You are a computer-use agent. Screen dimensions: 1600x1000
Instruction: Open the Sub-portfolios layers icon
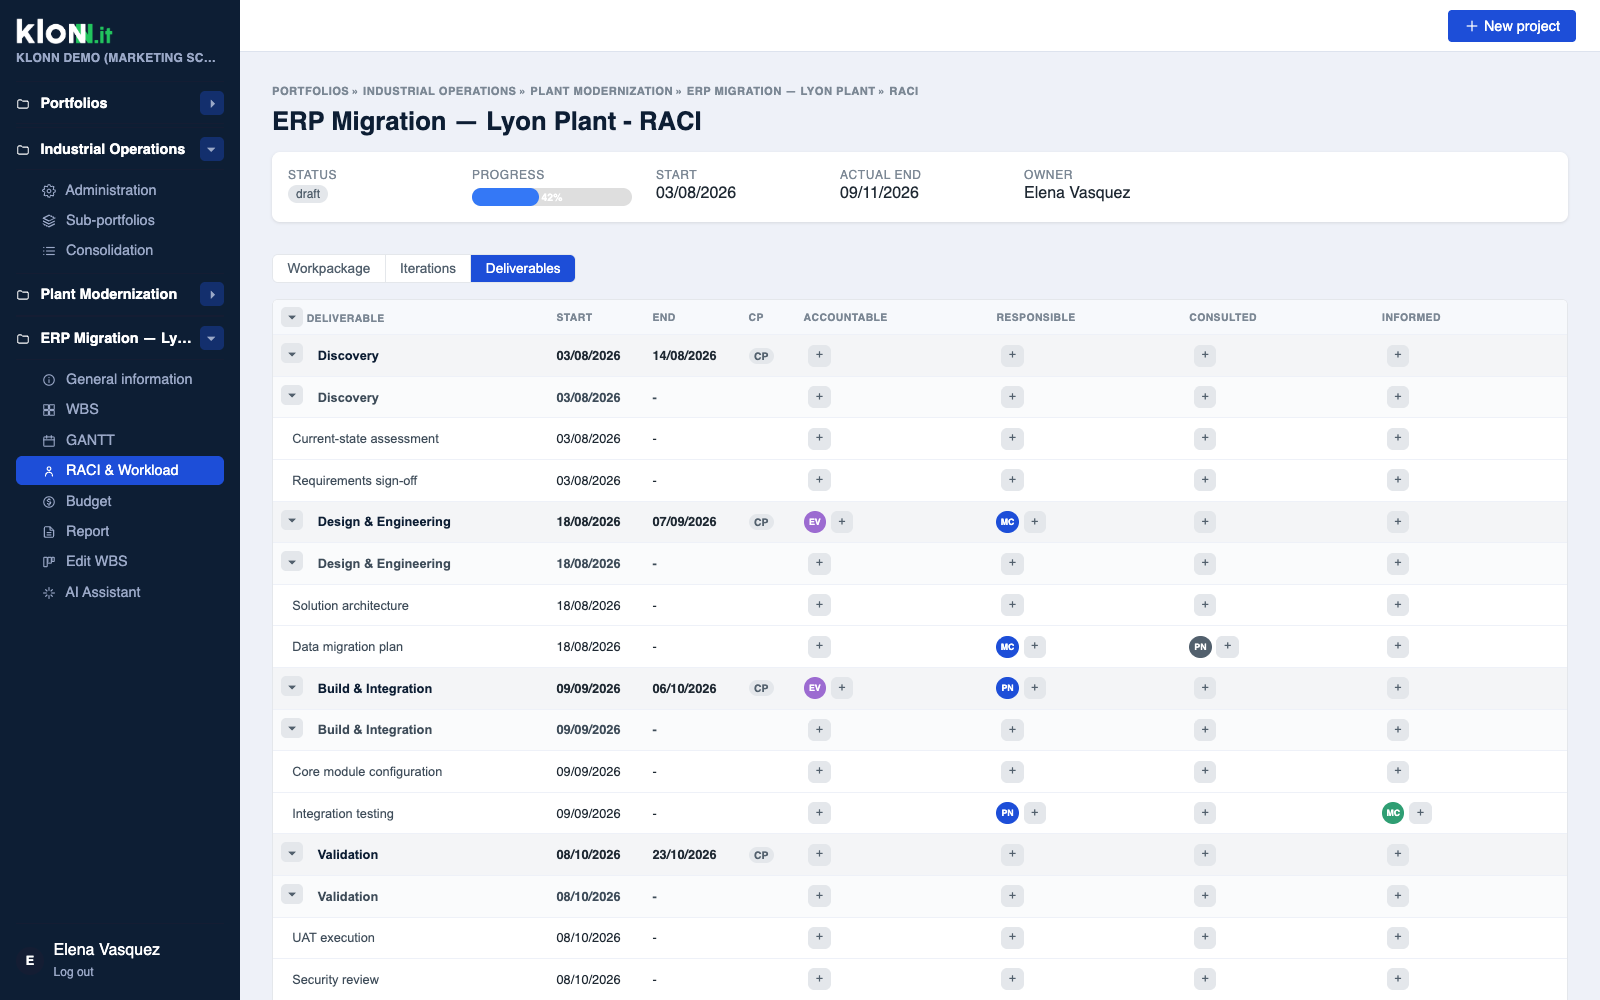[48, 221]
